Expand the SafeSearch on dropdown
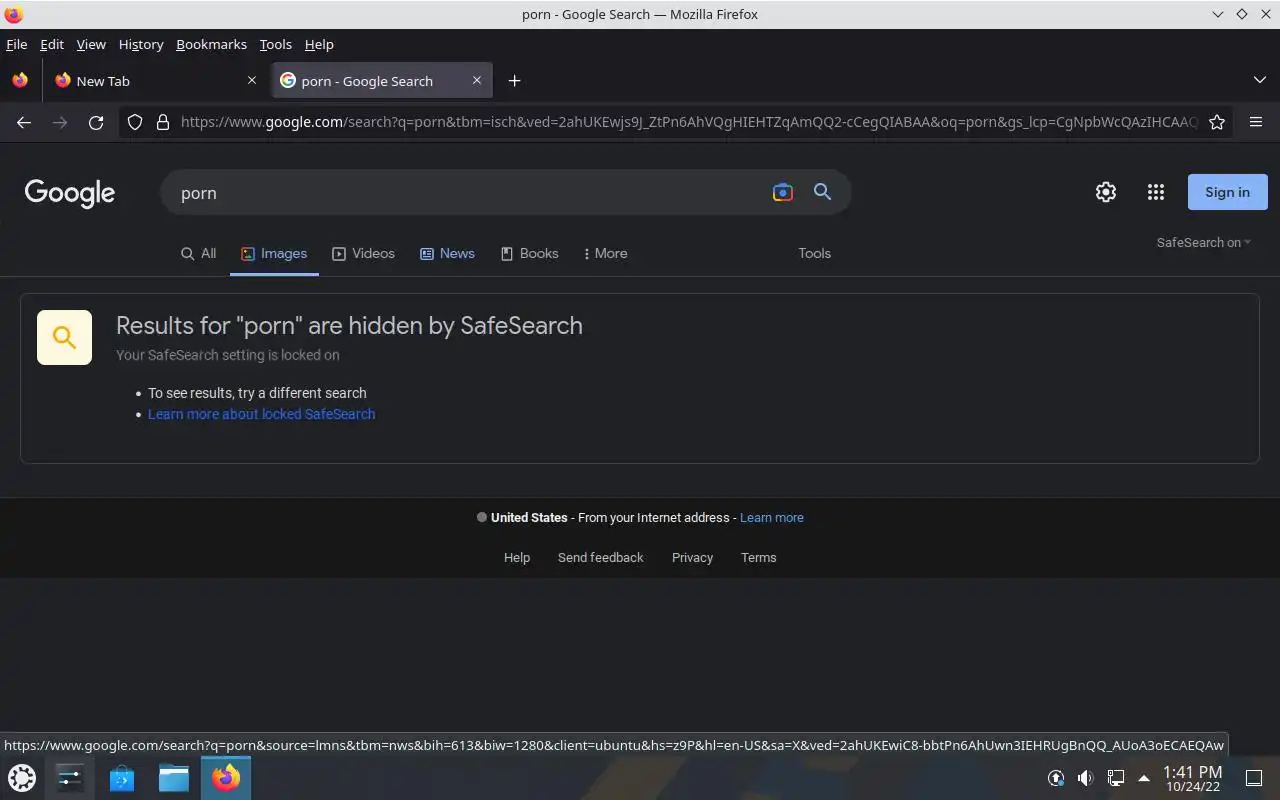 point(1204,242)
